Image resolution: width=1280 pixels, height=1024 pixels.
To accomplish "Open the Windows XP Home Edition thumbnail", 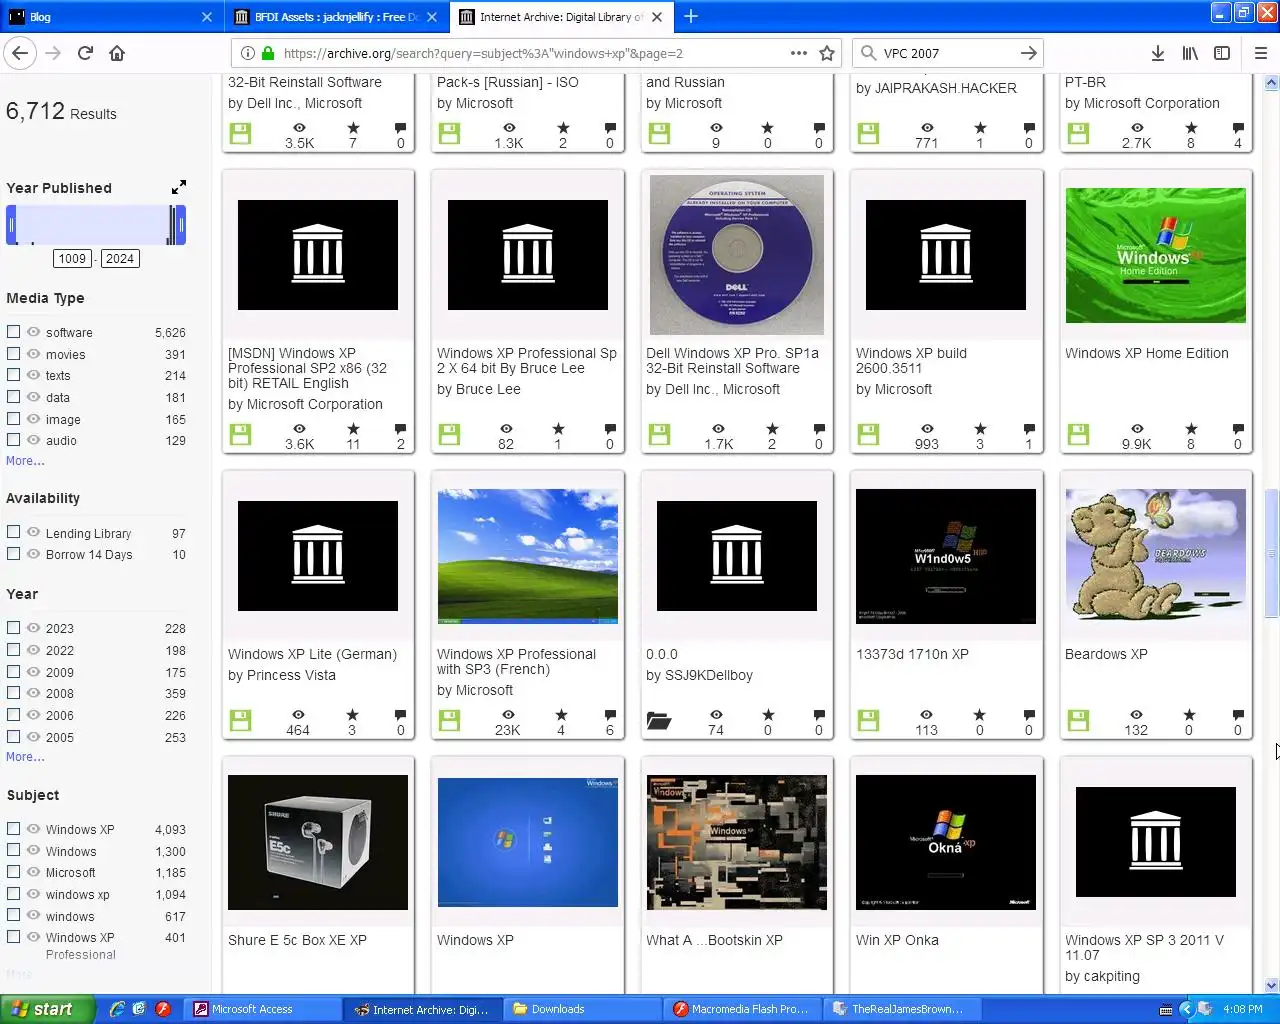I will 1155,255.
